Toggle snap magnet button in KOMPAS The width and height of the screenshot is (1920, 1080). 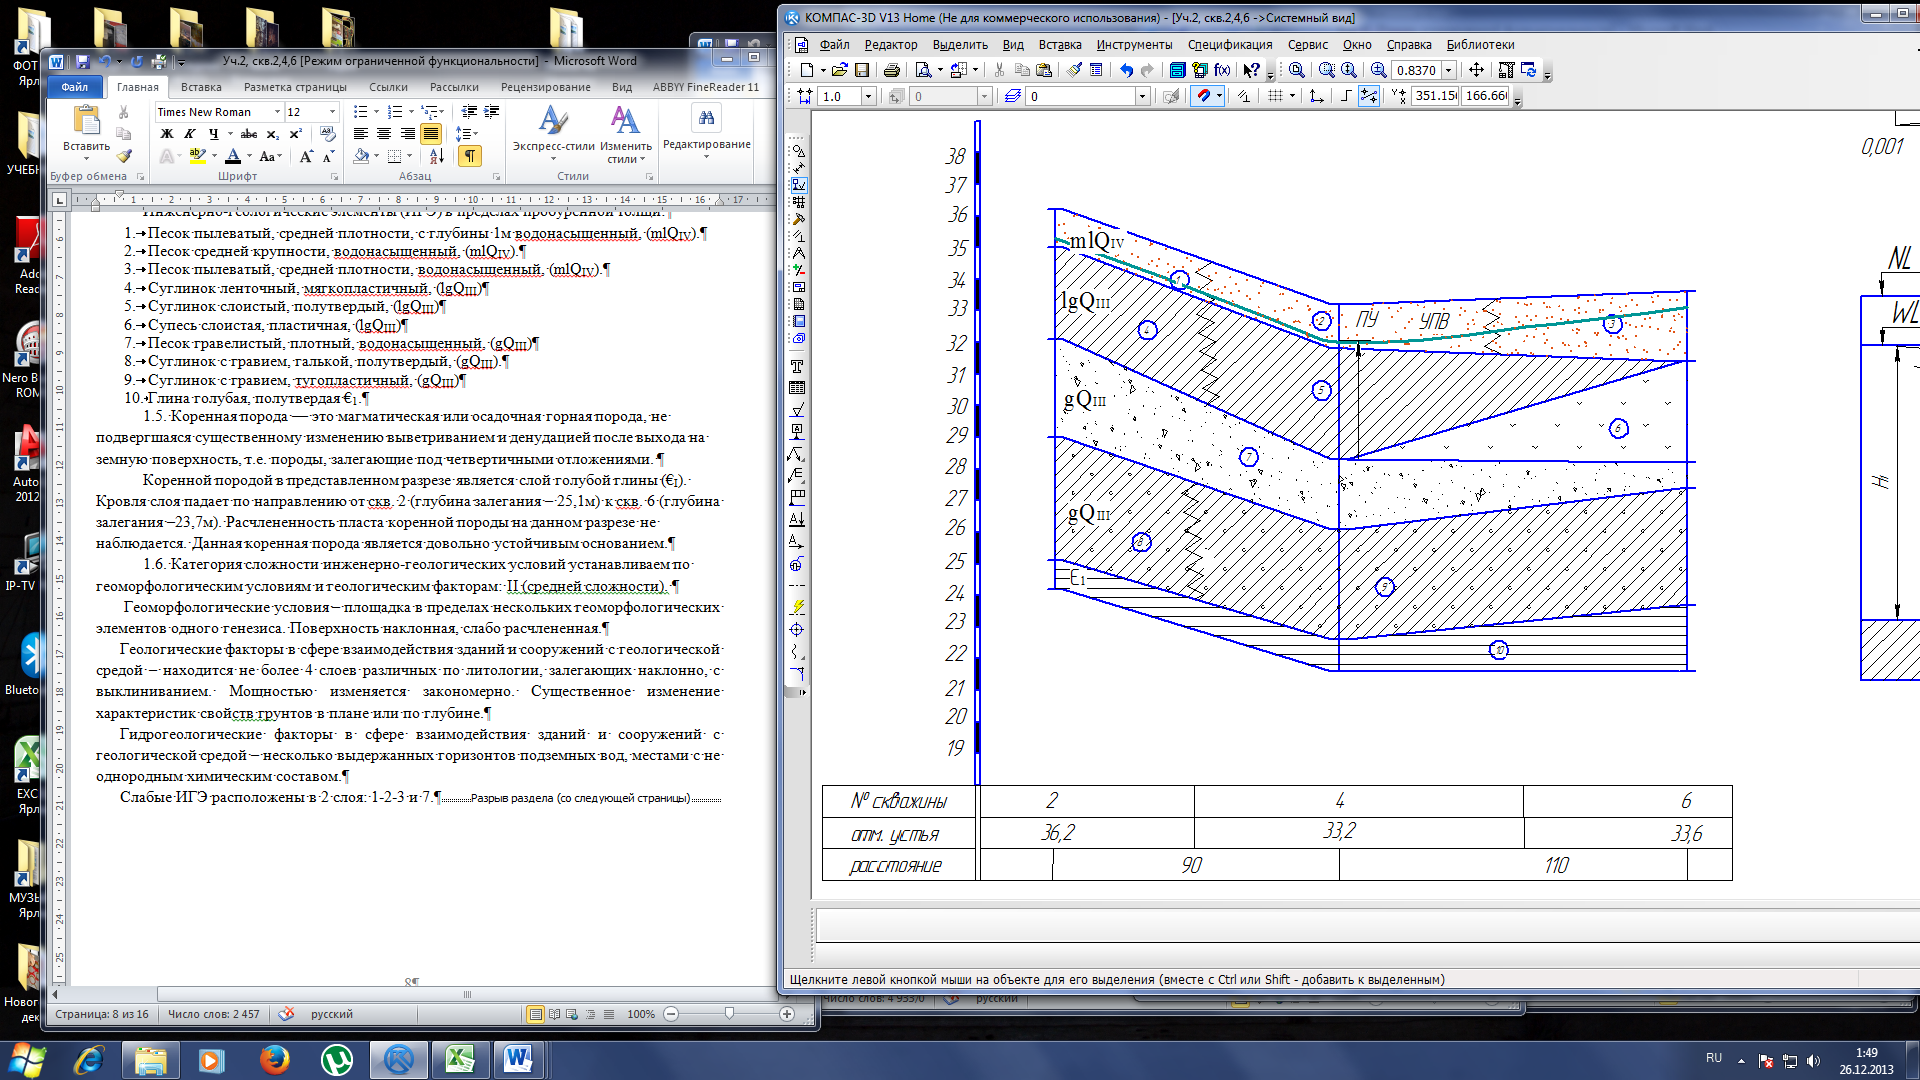(1205, 96)
